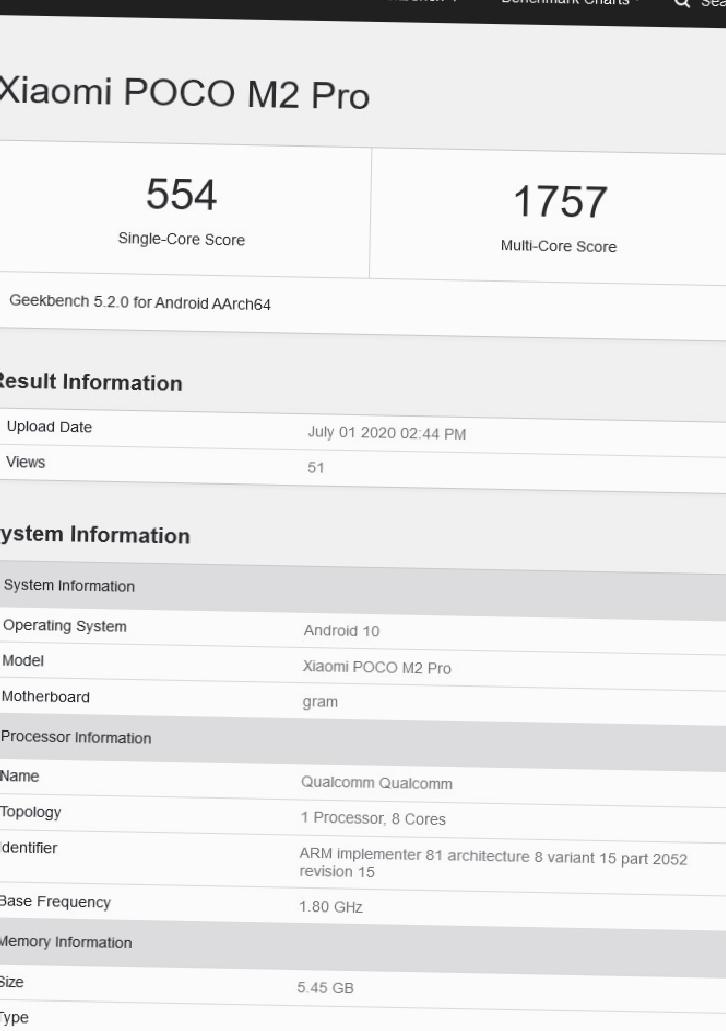Click the Single-Core Score label
Screen dimensions: 726x1031
click(x=182, y=239)
